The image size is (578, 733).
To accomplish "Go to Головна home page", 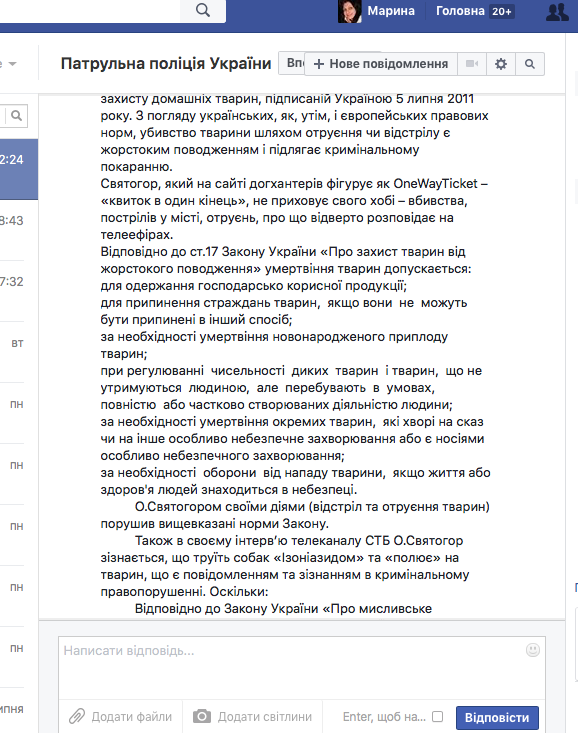I will click(460, 11).
